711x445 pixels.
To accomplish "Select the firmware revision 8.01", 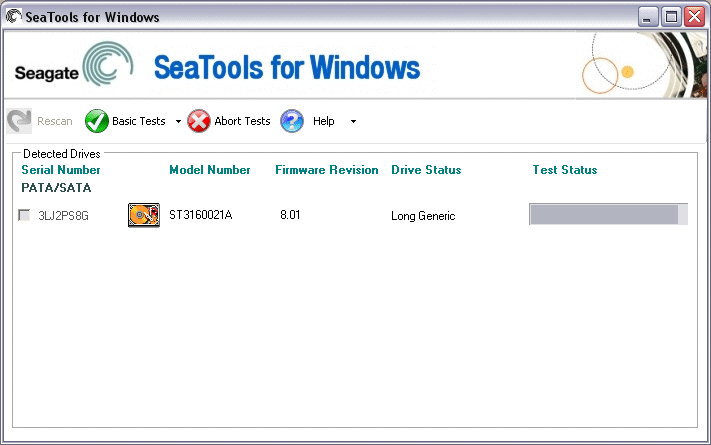I will coord(290,215).
